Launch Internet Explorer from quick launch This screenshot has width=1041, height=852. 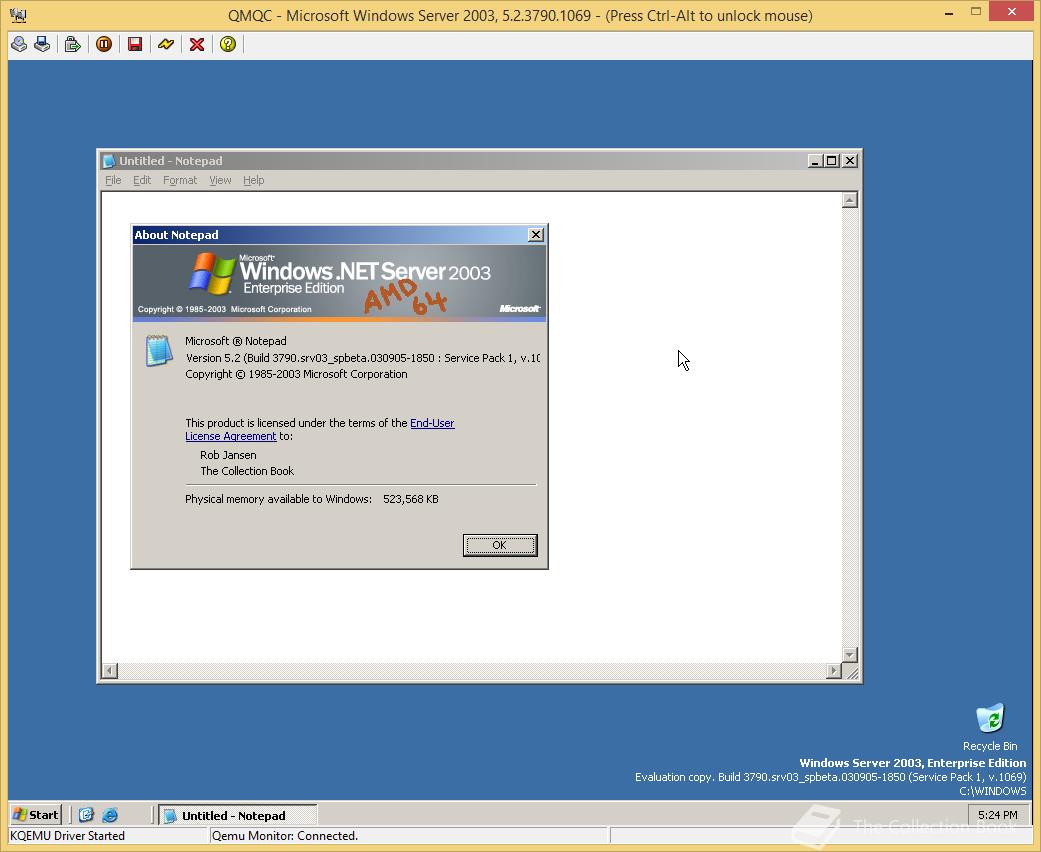110,815
